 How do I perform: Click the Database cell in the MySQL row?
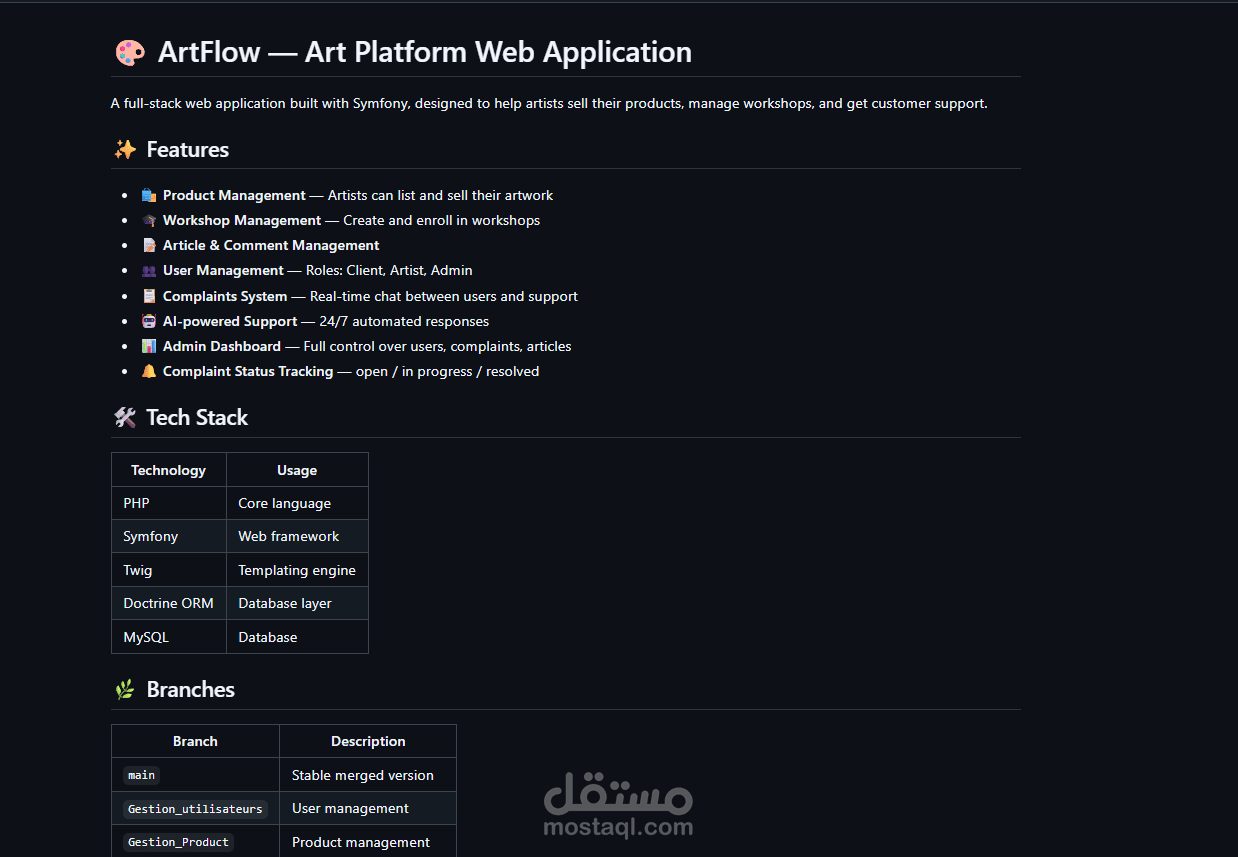click(297, 637)
